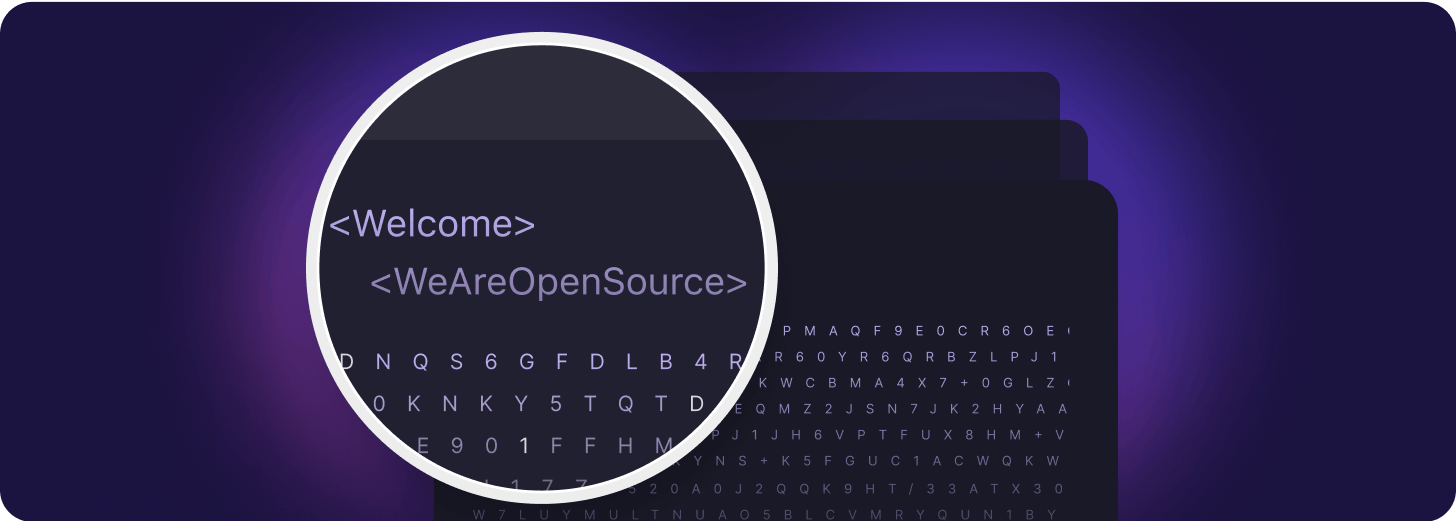The height and width of the screenshot is (521, 1456).
Task: Select digit 5 in magnified 0KNKY5 row
Action: 556,404
